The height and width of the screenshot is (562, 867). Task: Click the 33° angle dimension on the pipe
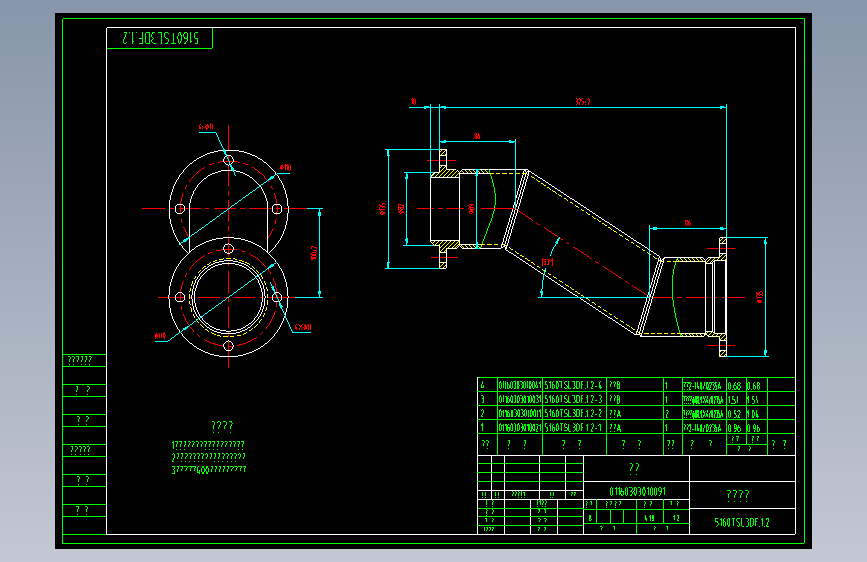point(547,262)
